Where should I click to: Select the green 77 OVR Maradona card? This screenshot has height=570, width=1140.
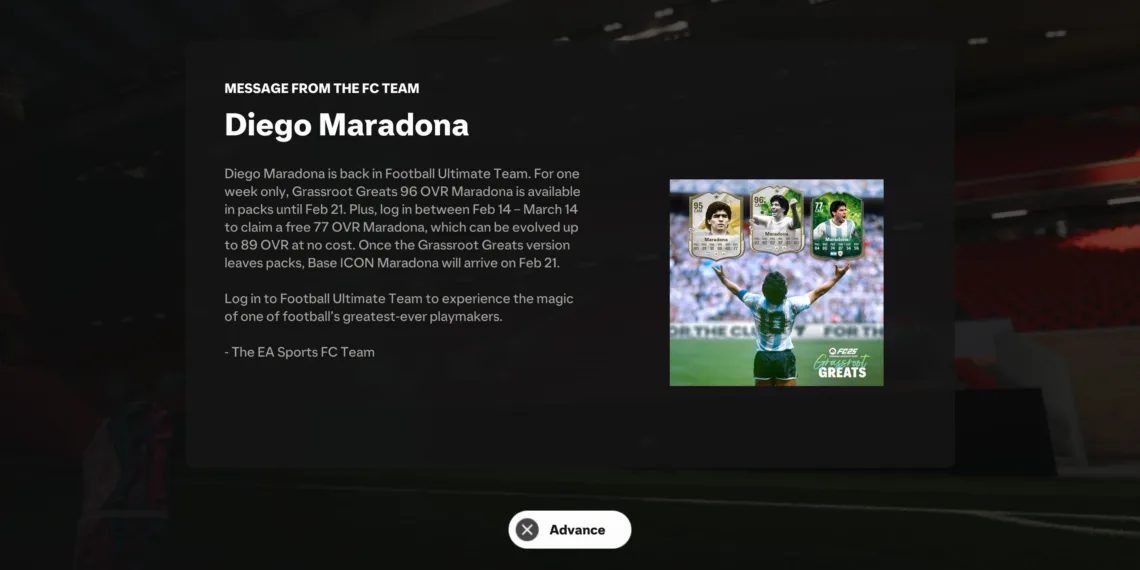[x=838, y=225]
